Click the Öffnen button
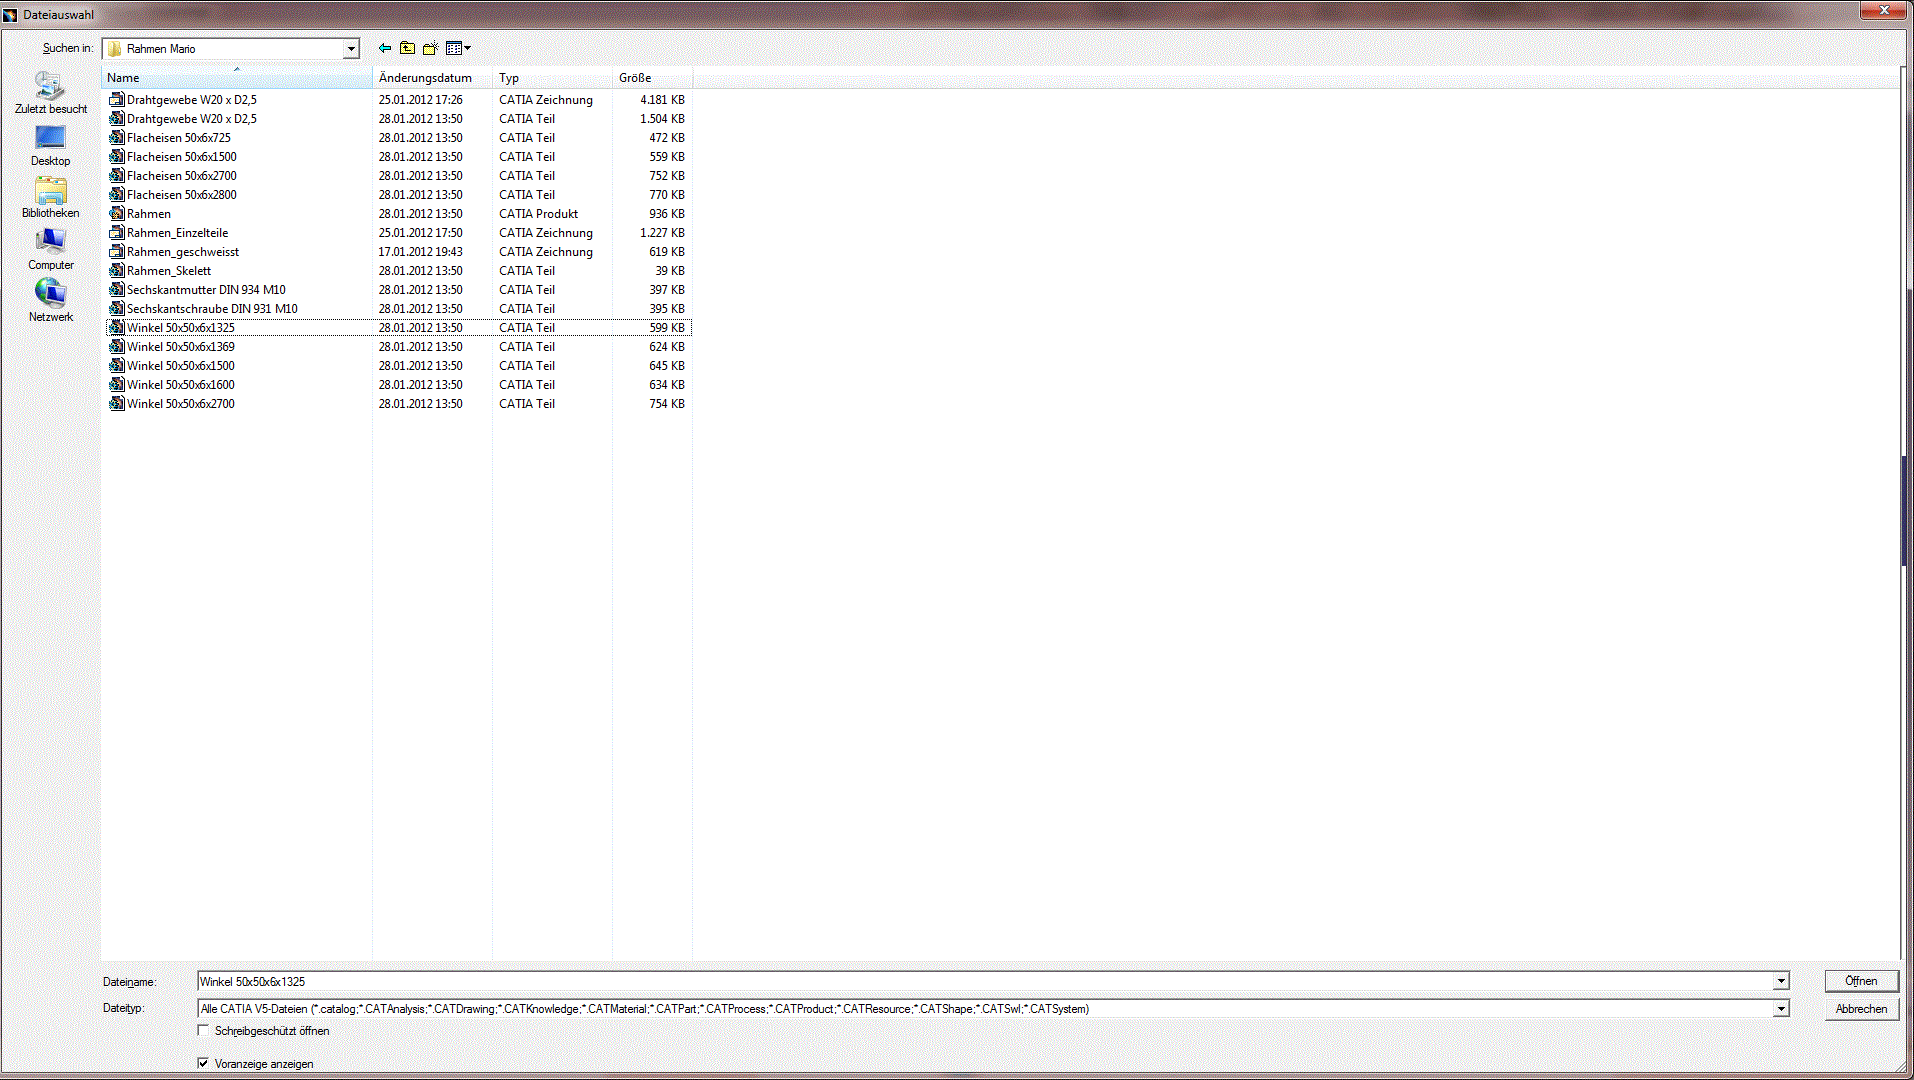The image size is (1914, 1080). (1861, 981)
